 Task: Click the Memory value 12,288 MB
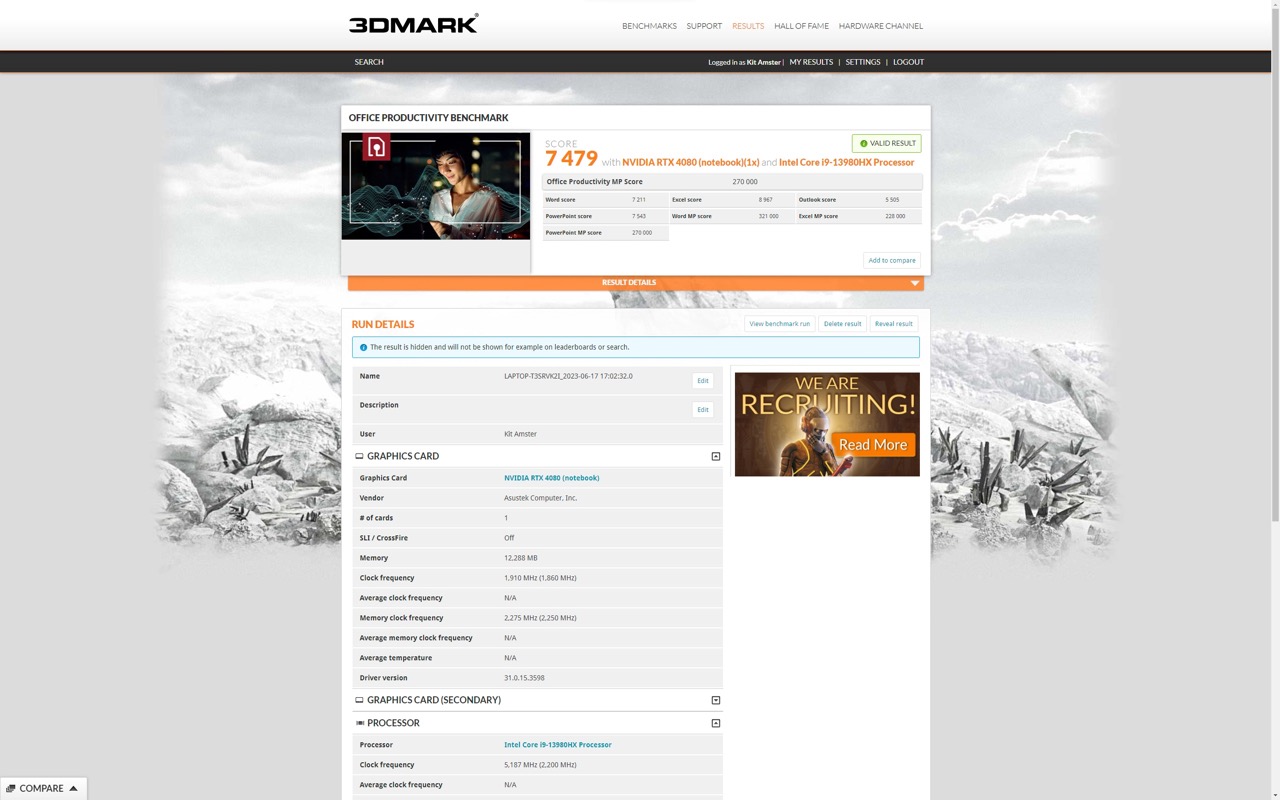pos(520,558)
